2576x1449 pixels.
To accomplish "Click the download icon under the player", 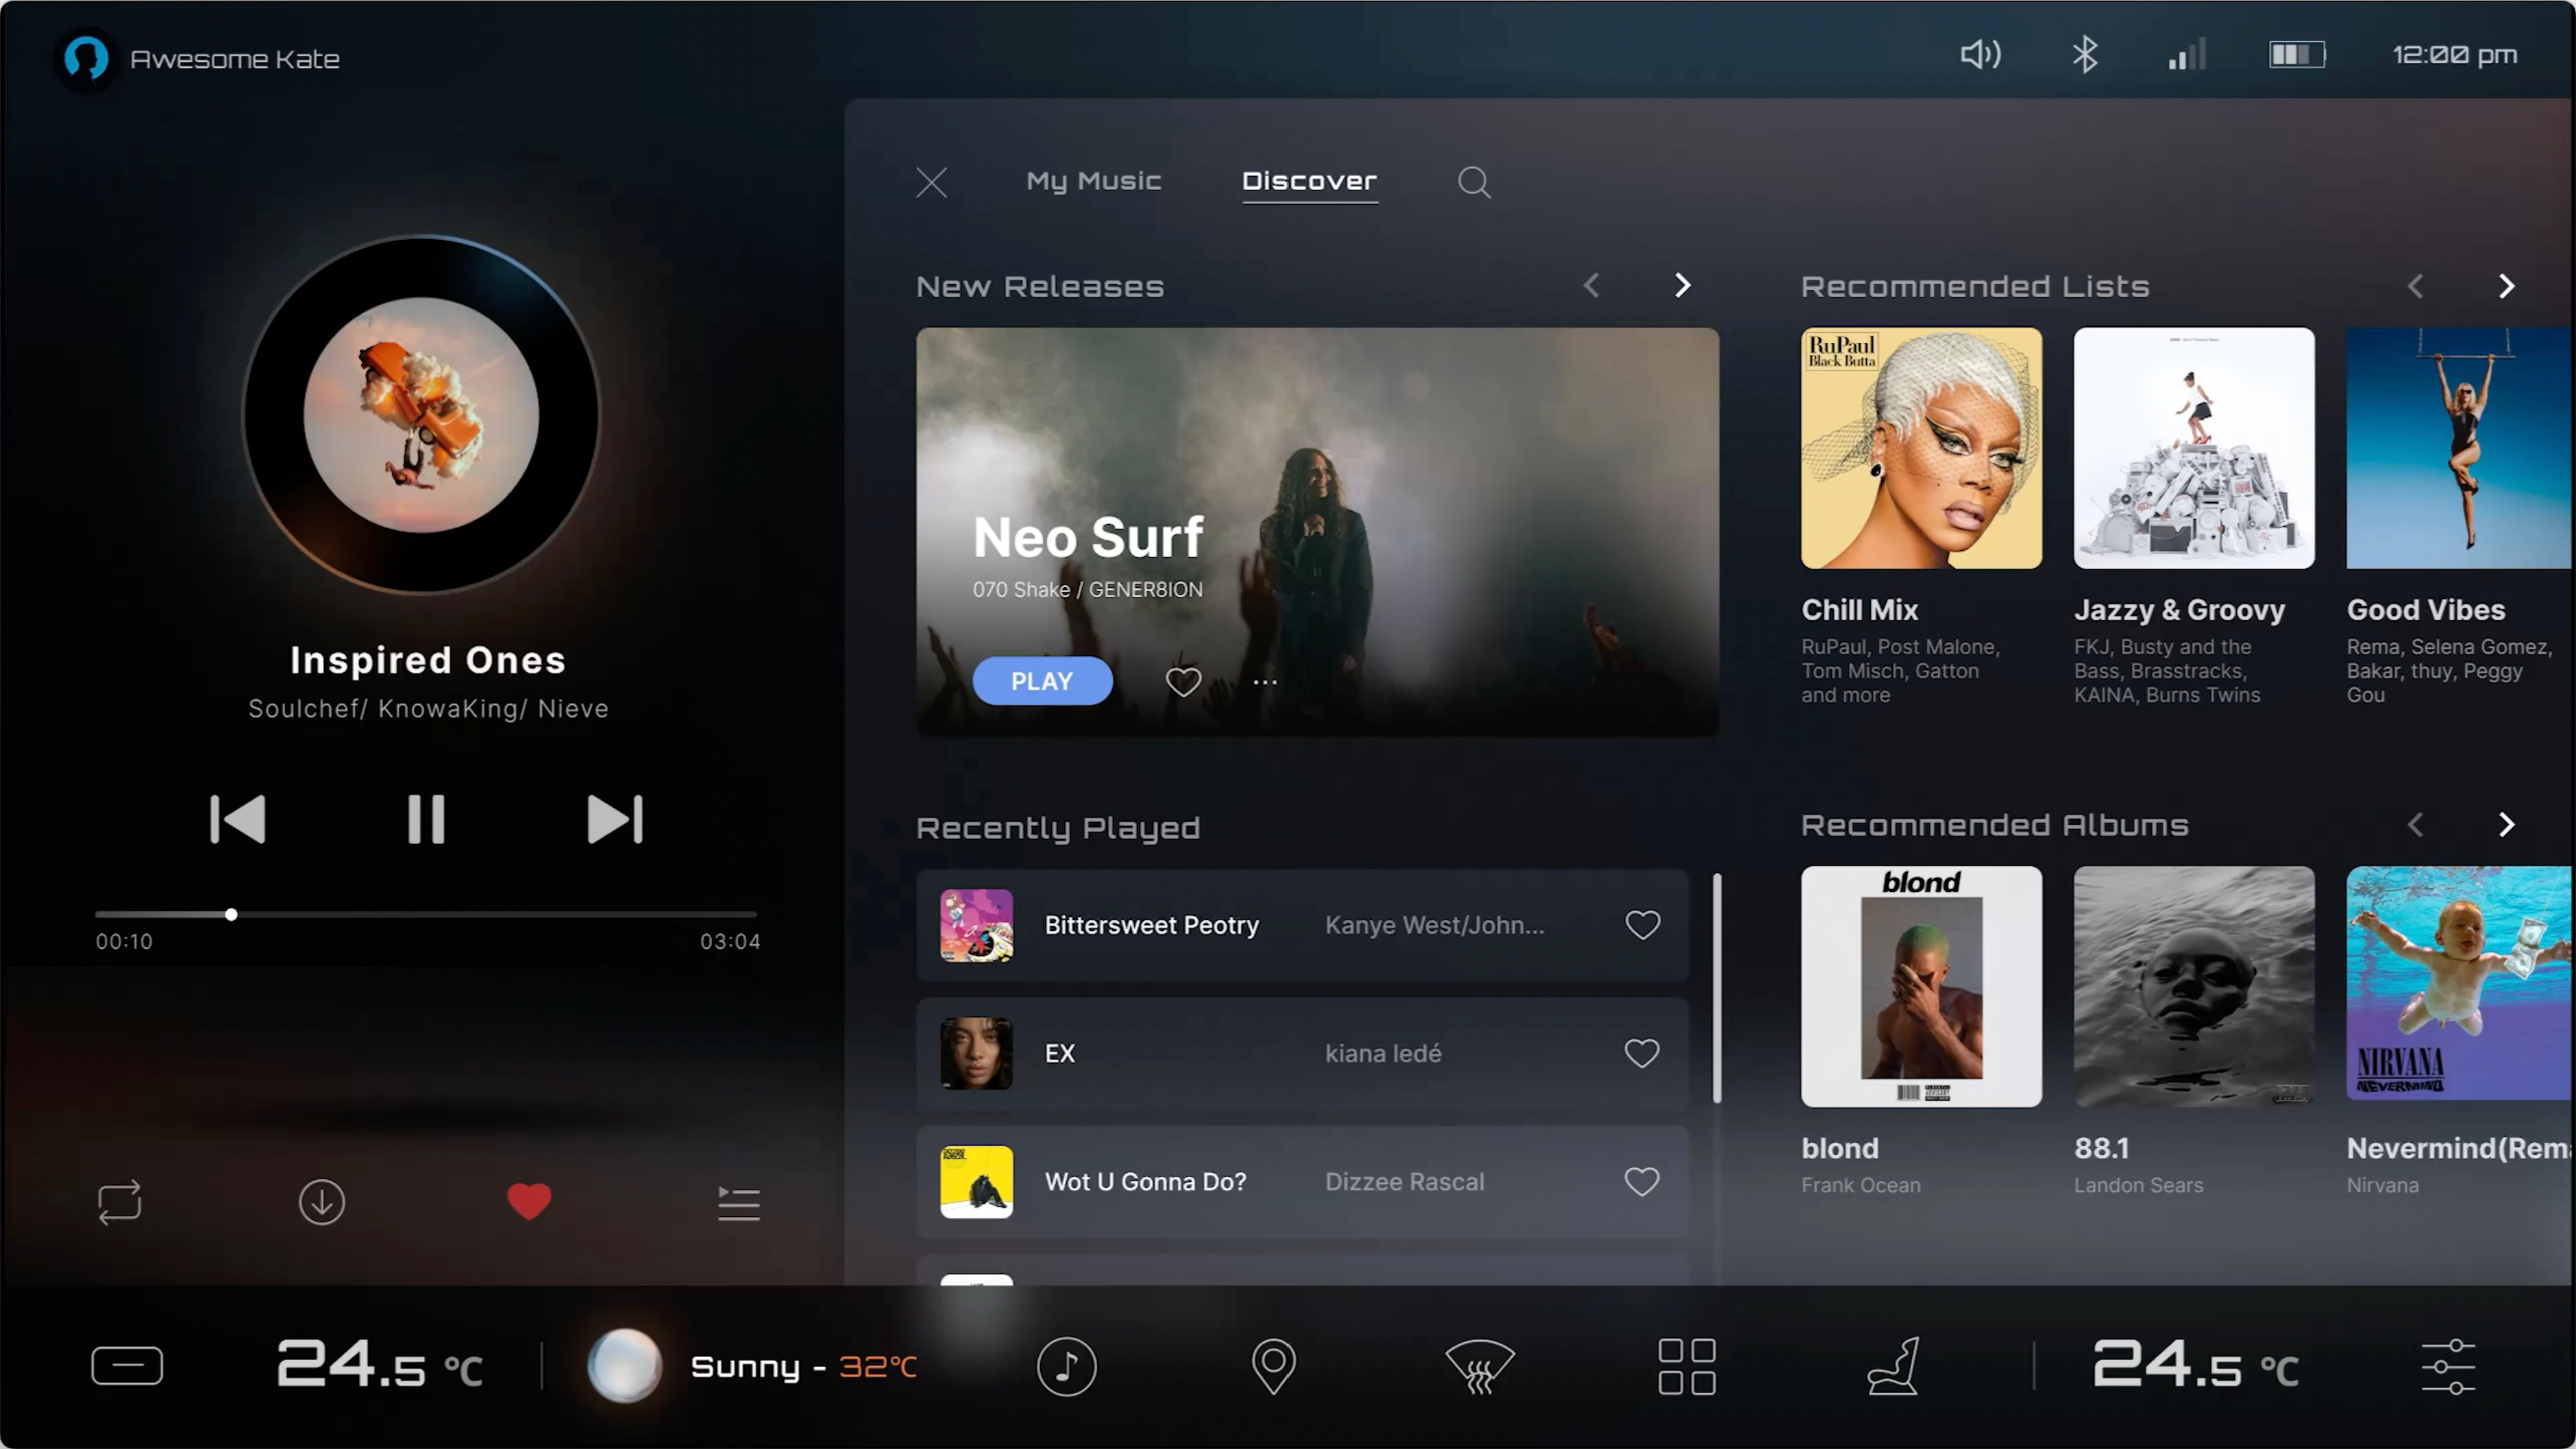I will [321, 1201].
